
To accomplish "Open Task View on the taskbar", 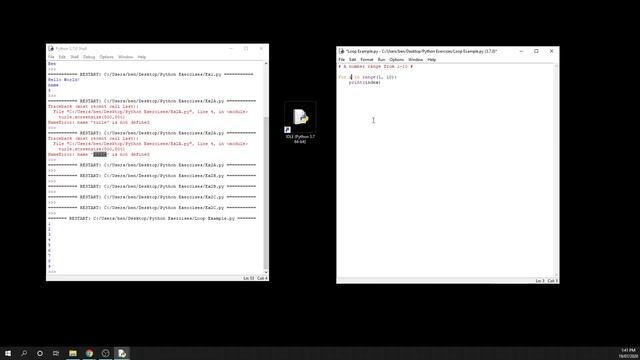I will pos(56,353).
